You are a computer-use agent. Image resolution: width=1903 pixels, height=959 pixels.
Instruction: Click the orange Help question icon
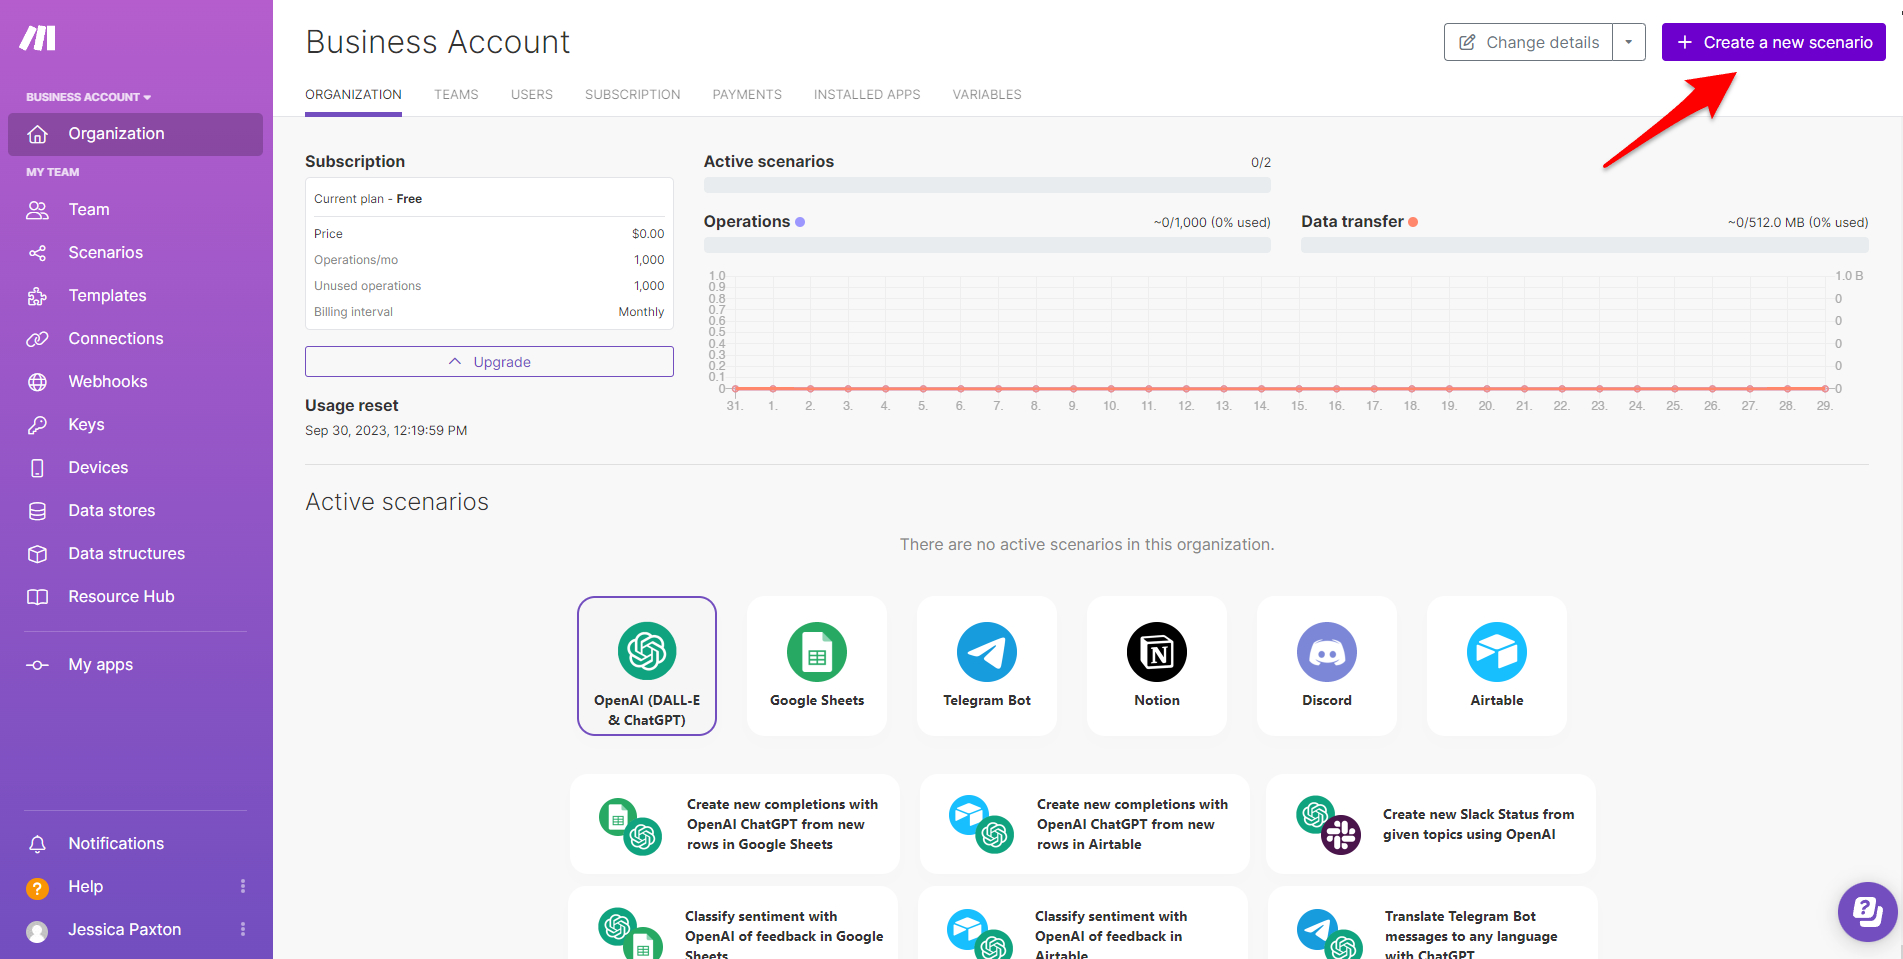[x=37, y=888]
